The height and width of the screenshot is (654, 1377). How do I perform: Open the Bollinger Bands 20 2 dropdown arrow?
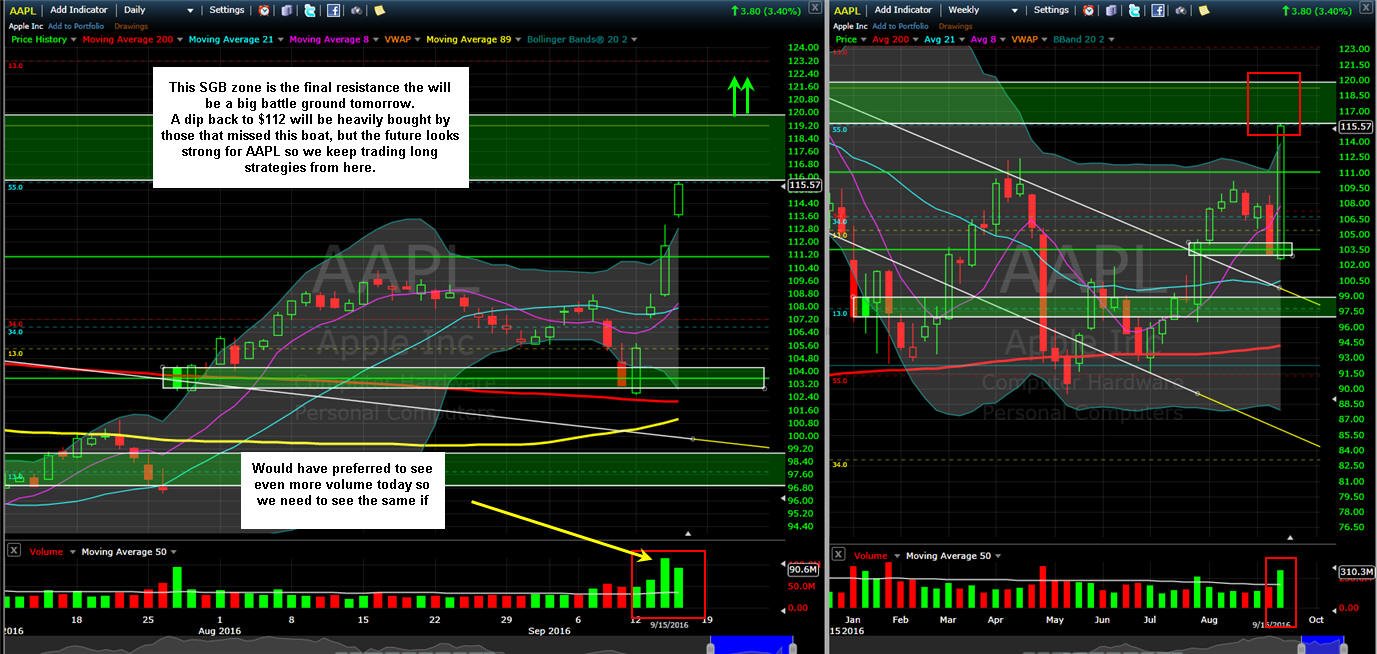634,40
